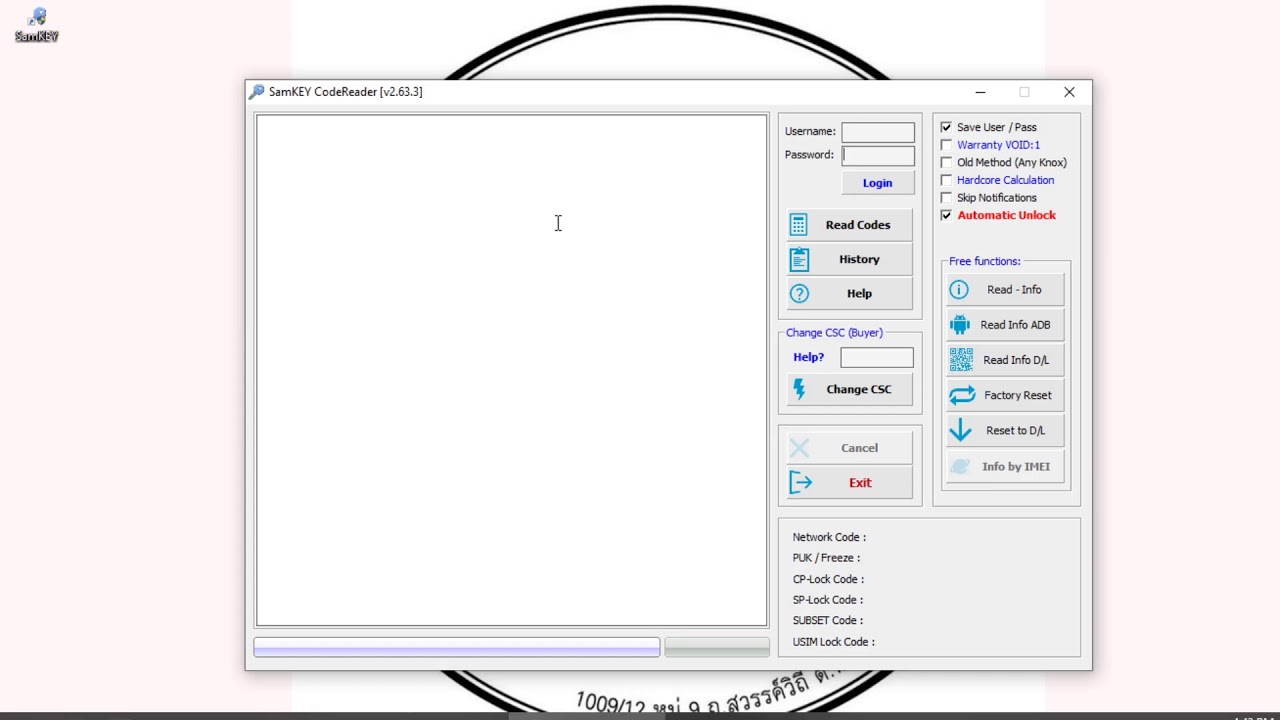This screenshot has width=1280, height=720.
Task: Click the CP-Lock Code label
Action: click(828, 579)
